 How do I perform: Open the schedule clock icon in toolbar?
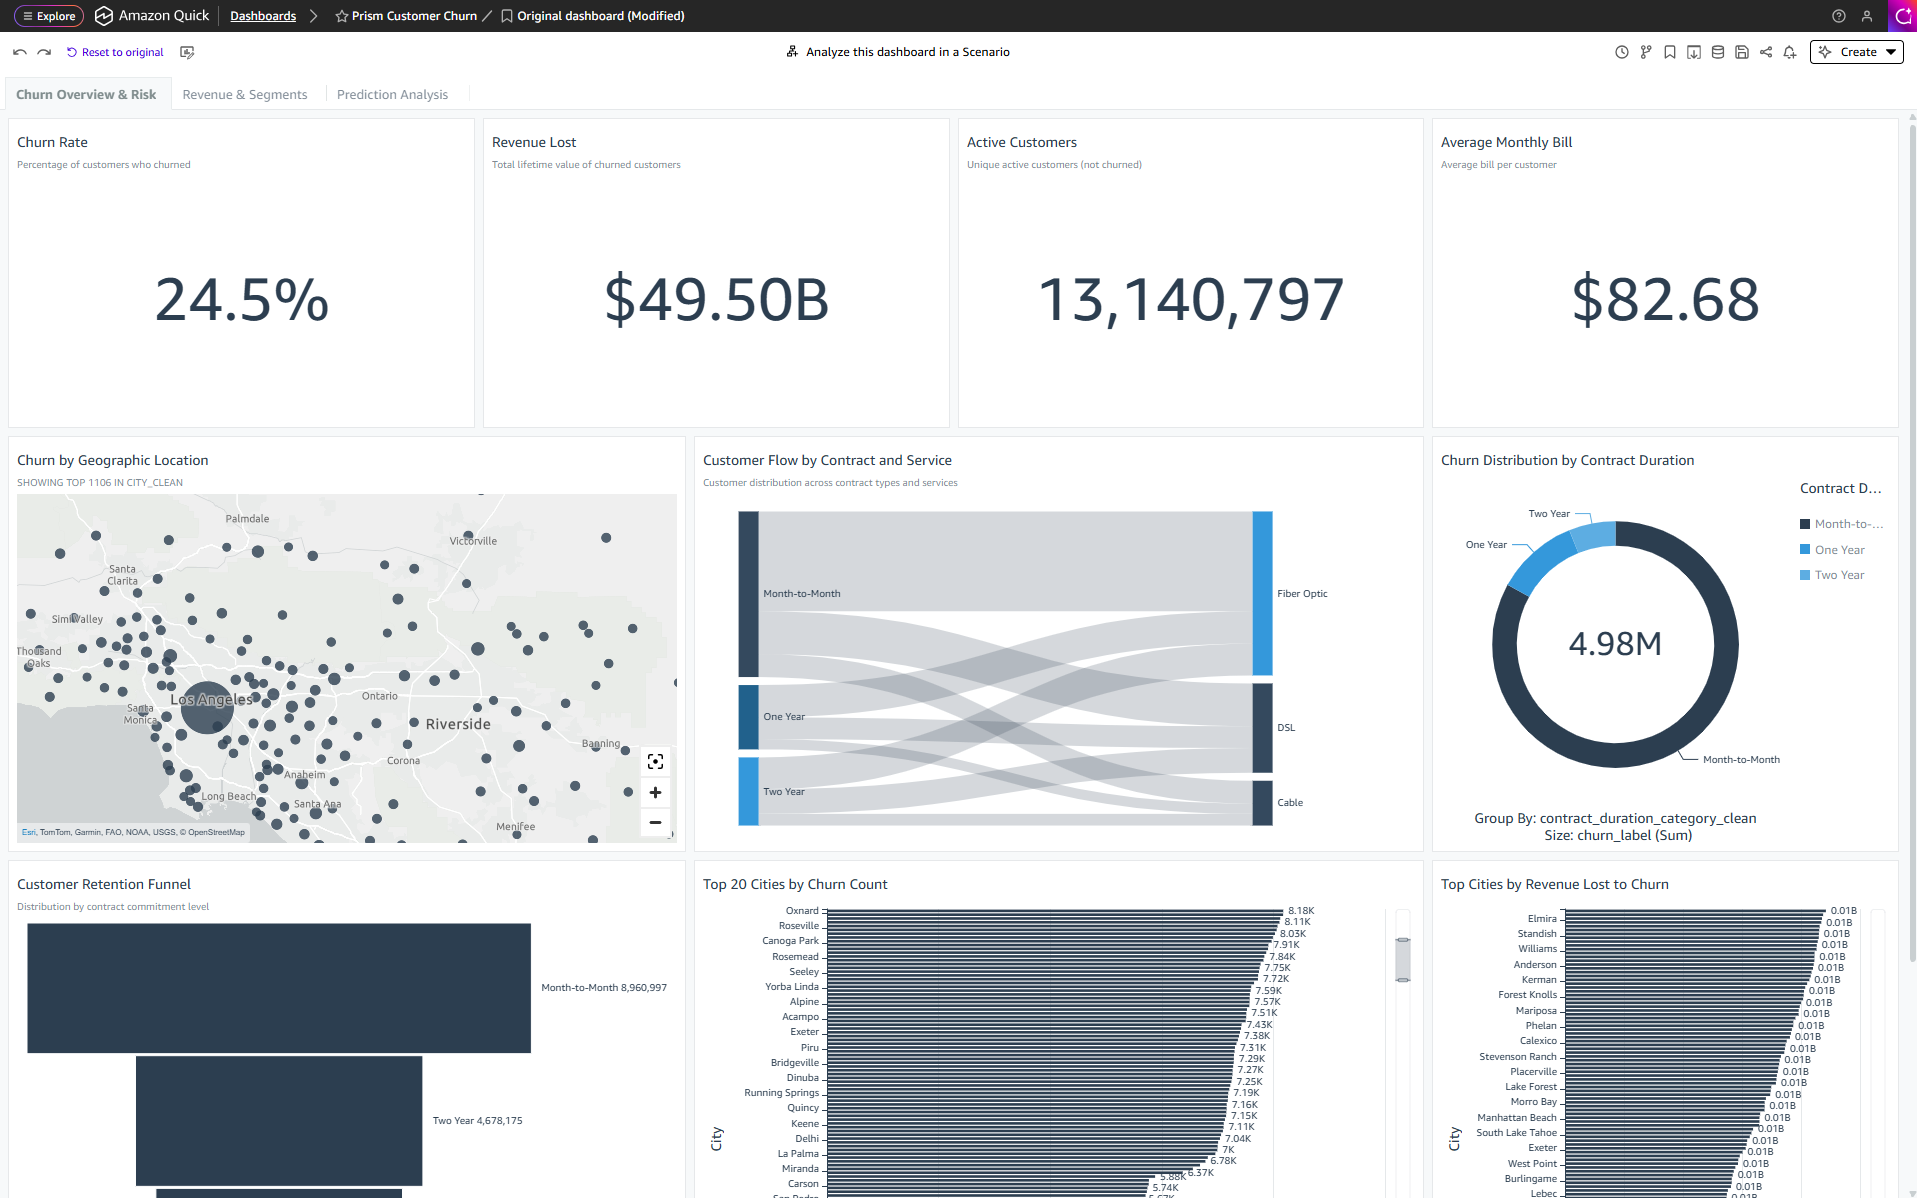[x=1622, y=52]
